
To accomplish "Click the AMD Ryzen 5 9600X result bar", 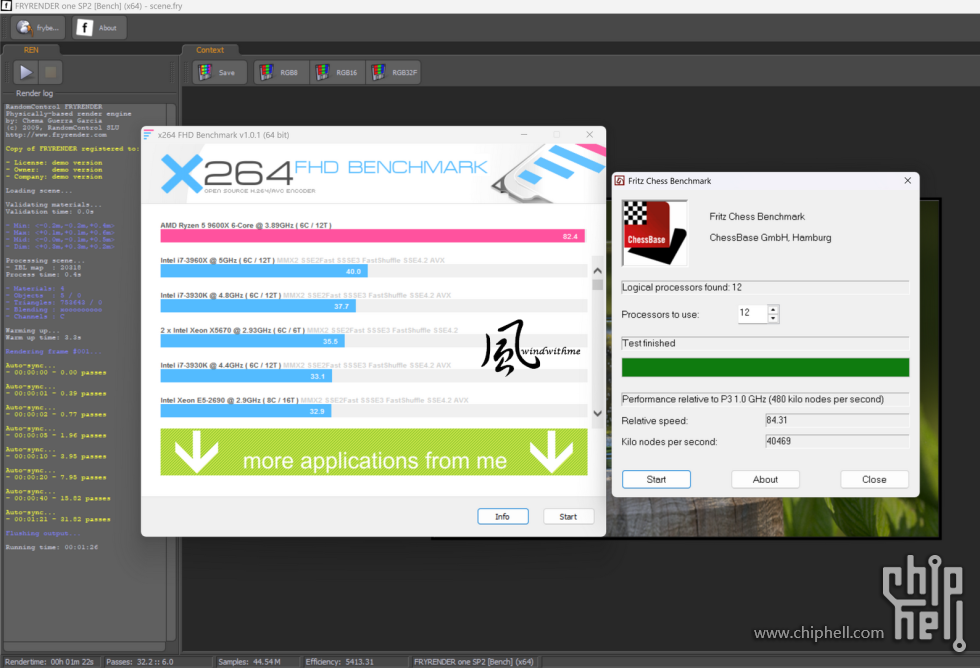I will [x=372, y=236].
